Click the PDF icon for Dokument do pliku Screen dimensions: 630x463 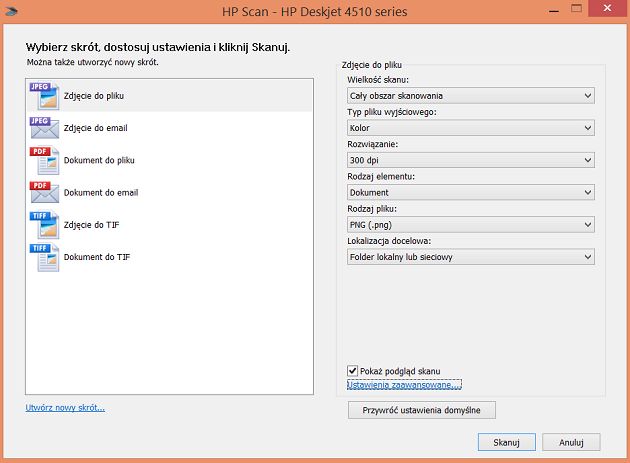pyautogui.click(x=44, y=160)
